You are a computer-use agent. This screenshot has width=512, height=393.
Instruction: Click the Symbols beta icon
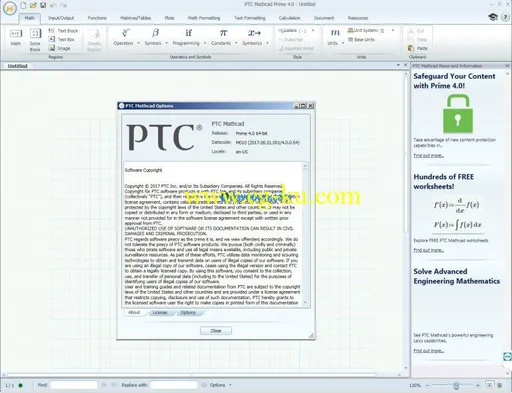coord(155,33)
